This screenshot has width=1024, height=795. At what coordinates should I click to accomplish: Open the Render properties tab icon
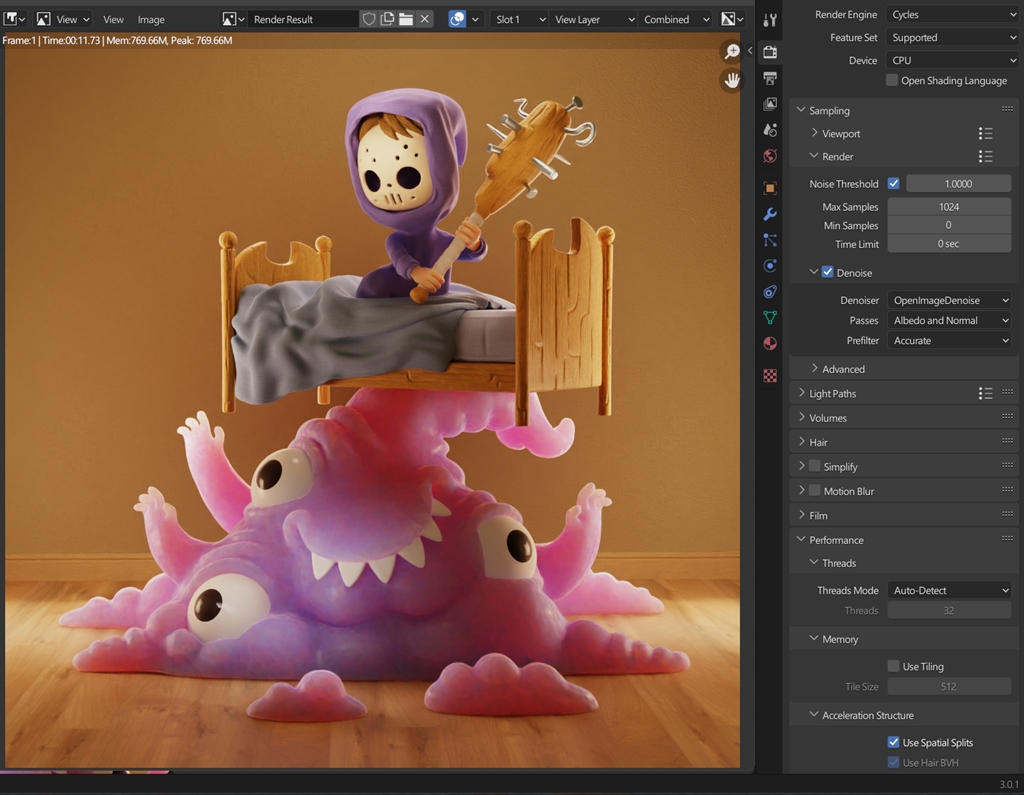coord(770,52)
